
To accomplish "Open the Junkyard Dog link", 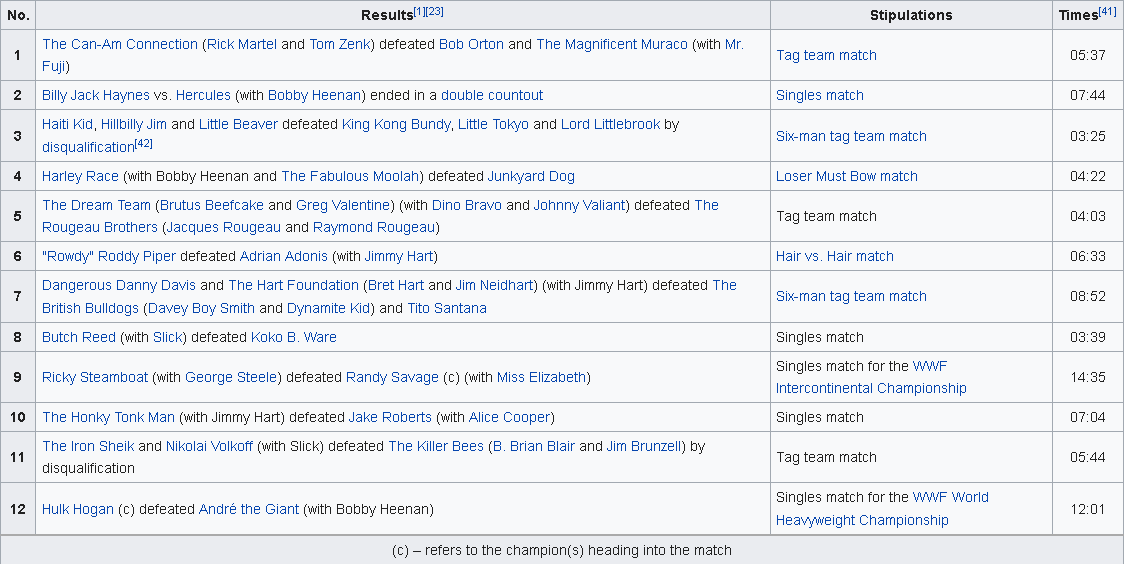I will 531,176.
